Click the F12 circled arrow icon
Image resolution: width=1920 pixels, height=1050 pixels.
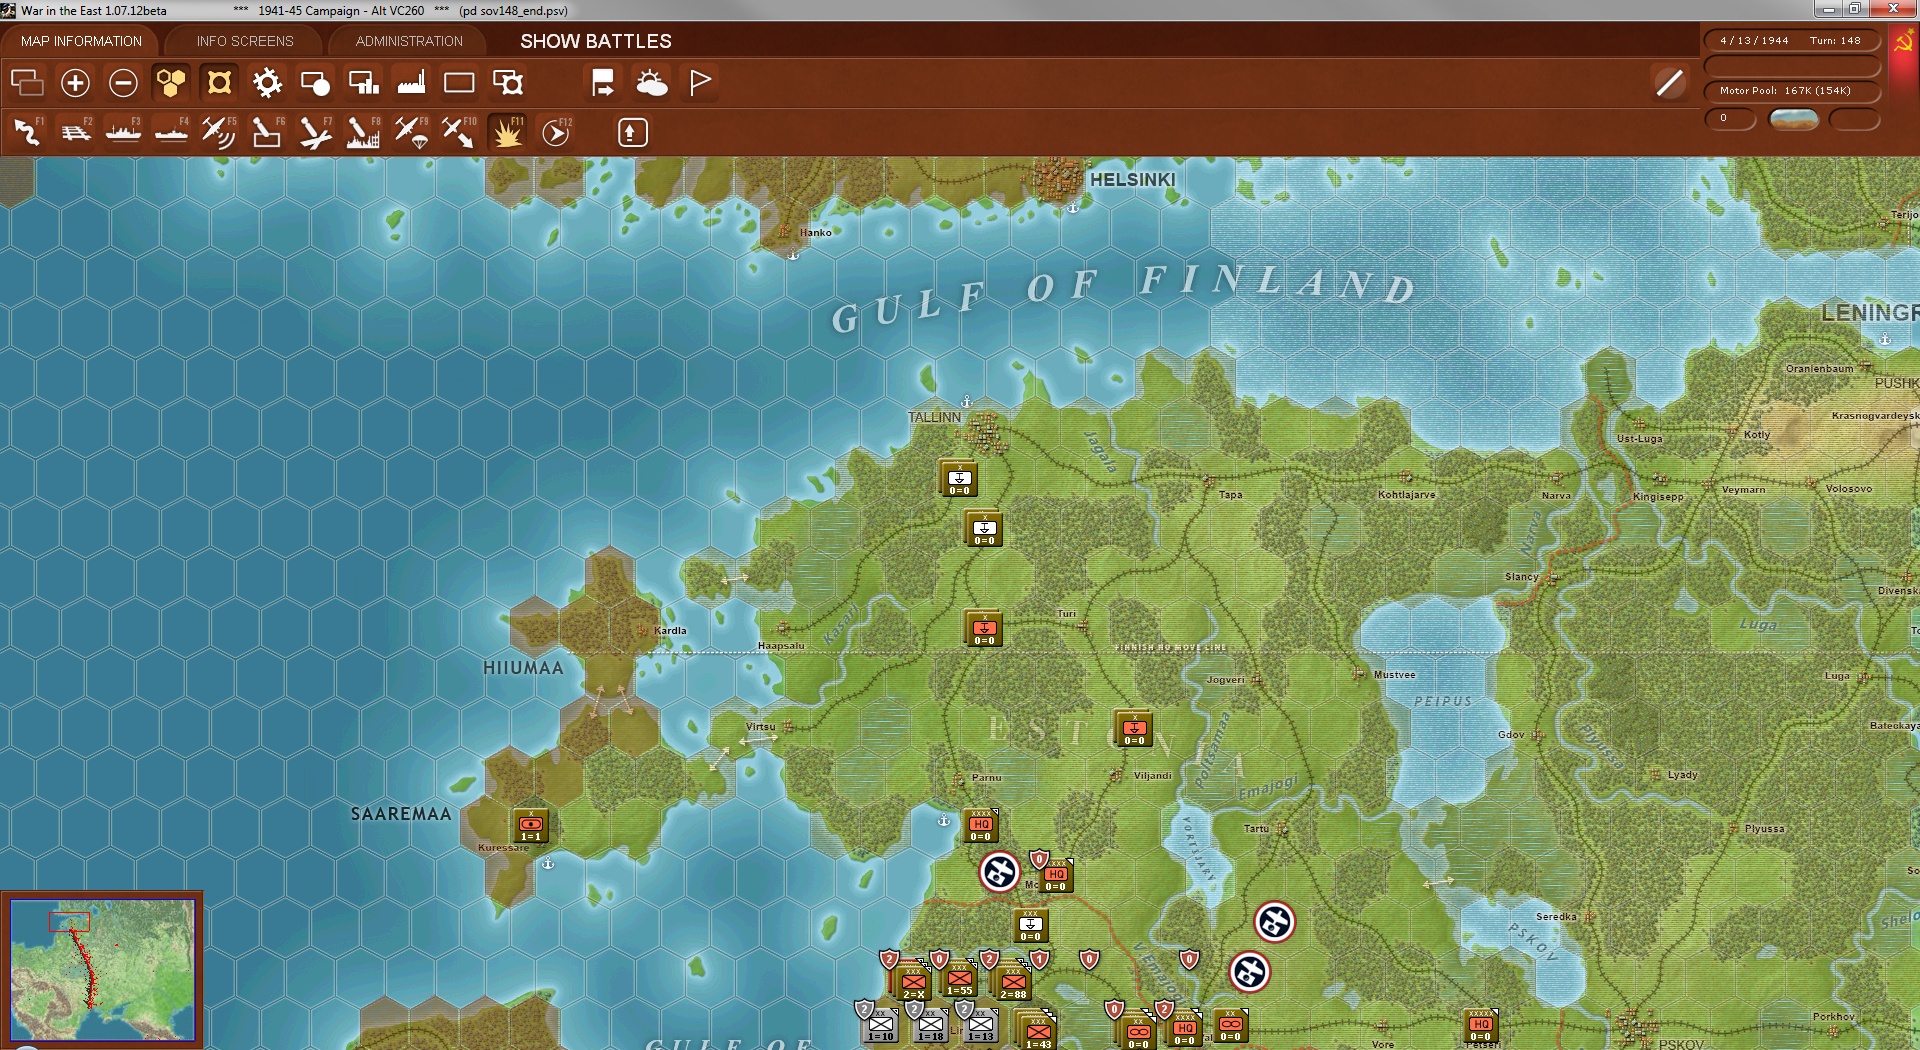(x=556, y=132)
